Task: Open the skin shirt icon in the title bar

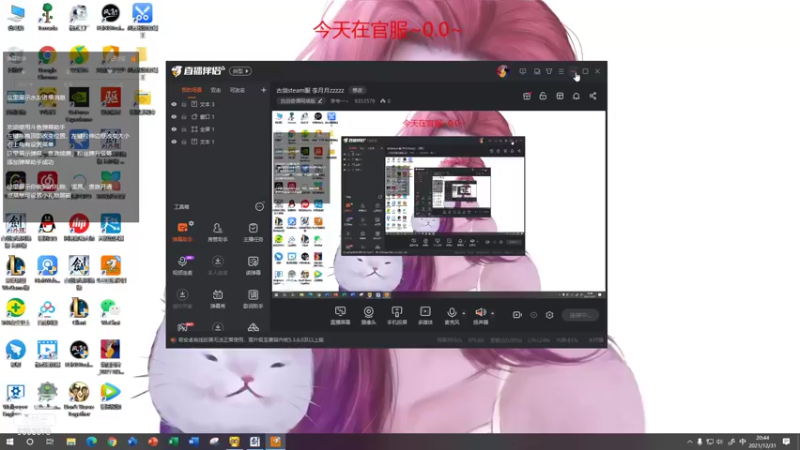Action: 549,71
